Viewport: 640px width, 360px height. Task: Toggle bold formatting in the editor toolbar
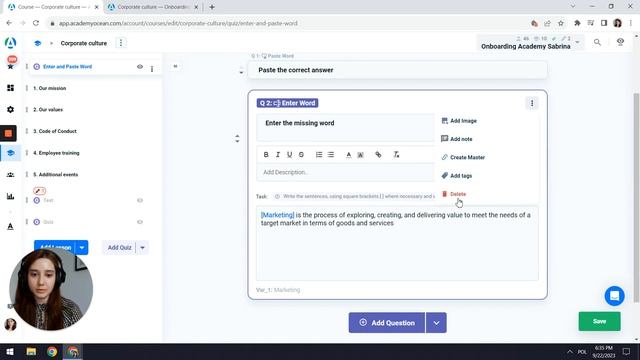(x=266, y=155)
